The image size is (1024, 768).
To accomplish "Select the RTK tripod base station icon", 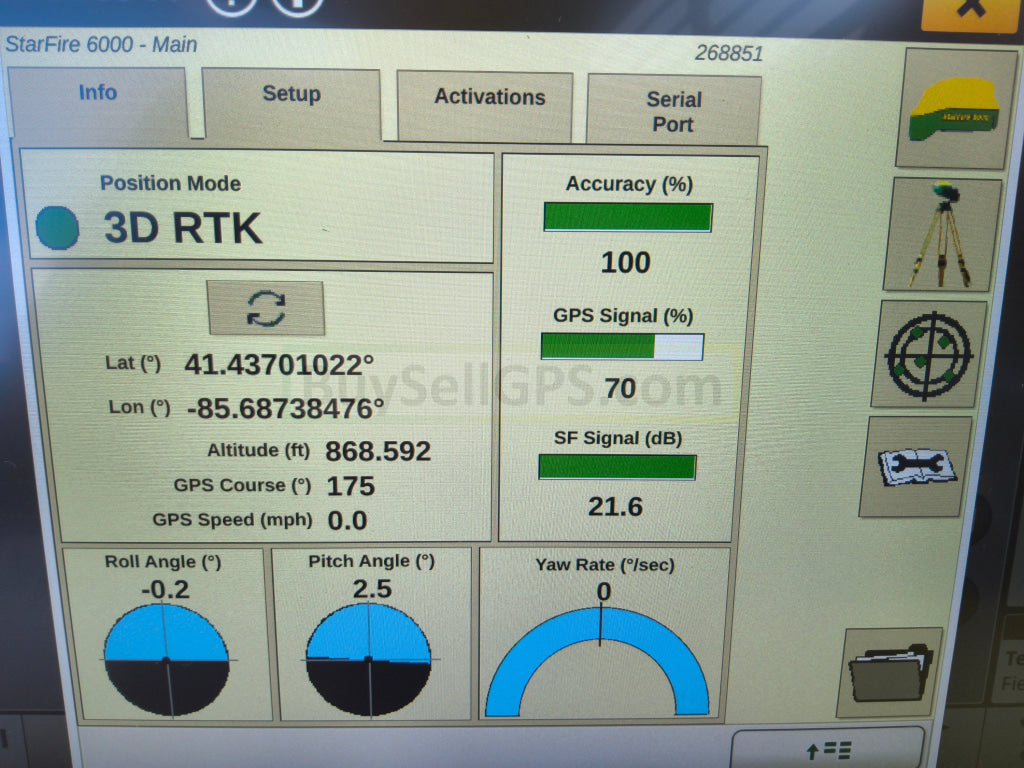I will pos(941,234).
